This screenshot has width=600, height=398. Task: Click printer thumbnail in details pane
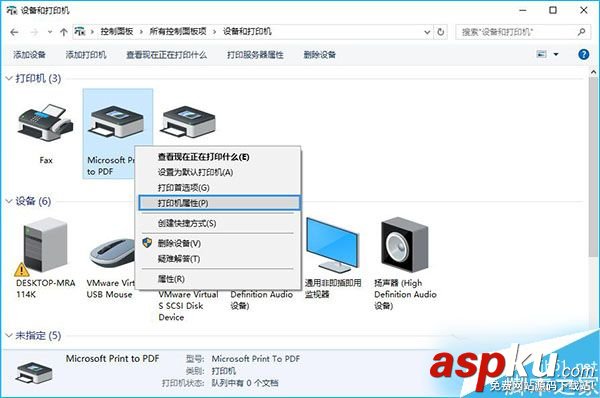coord(34,373)
